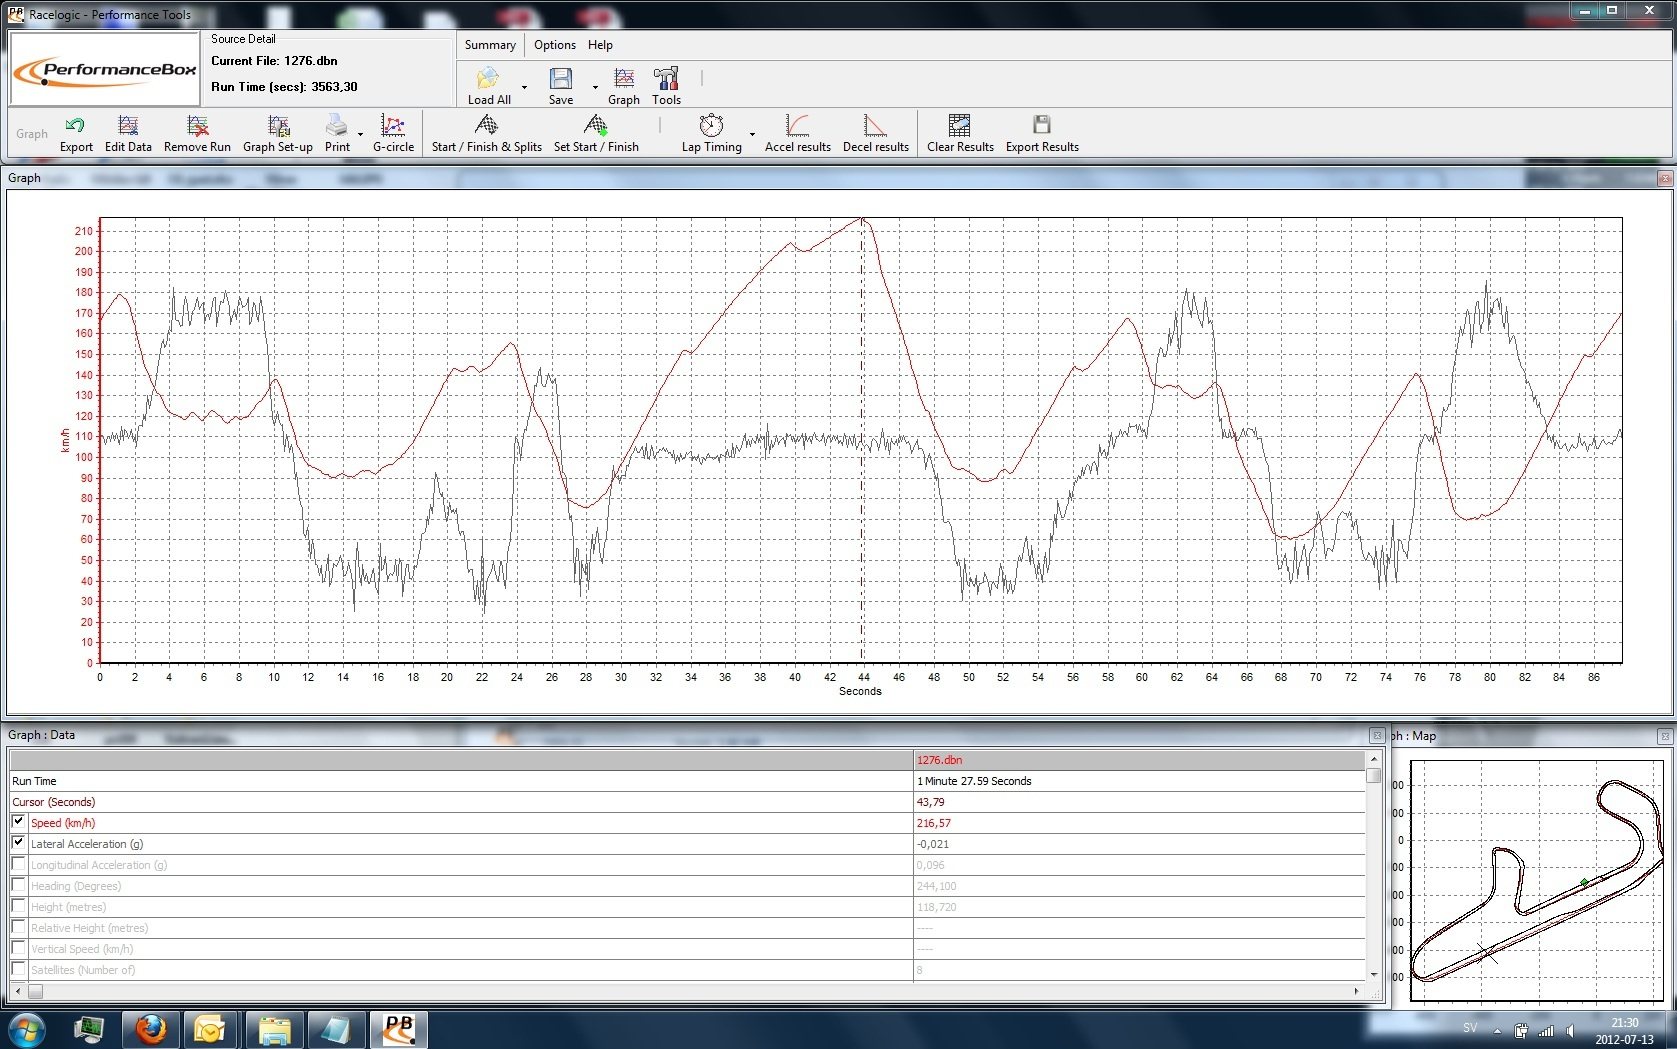Click data table vertical scroll down arrow
1677x1049 pixels.
1374,974
